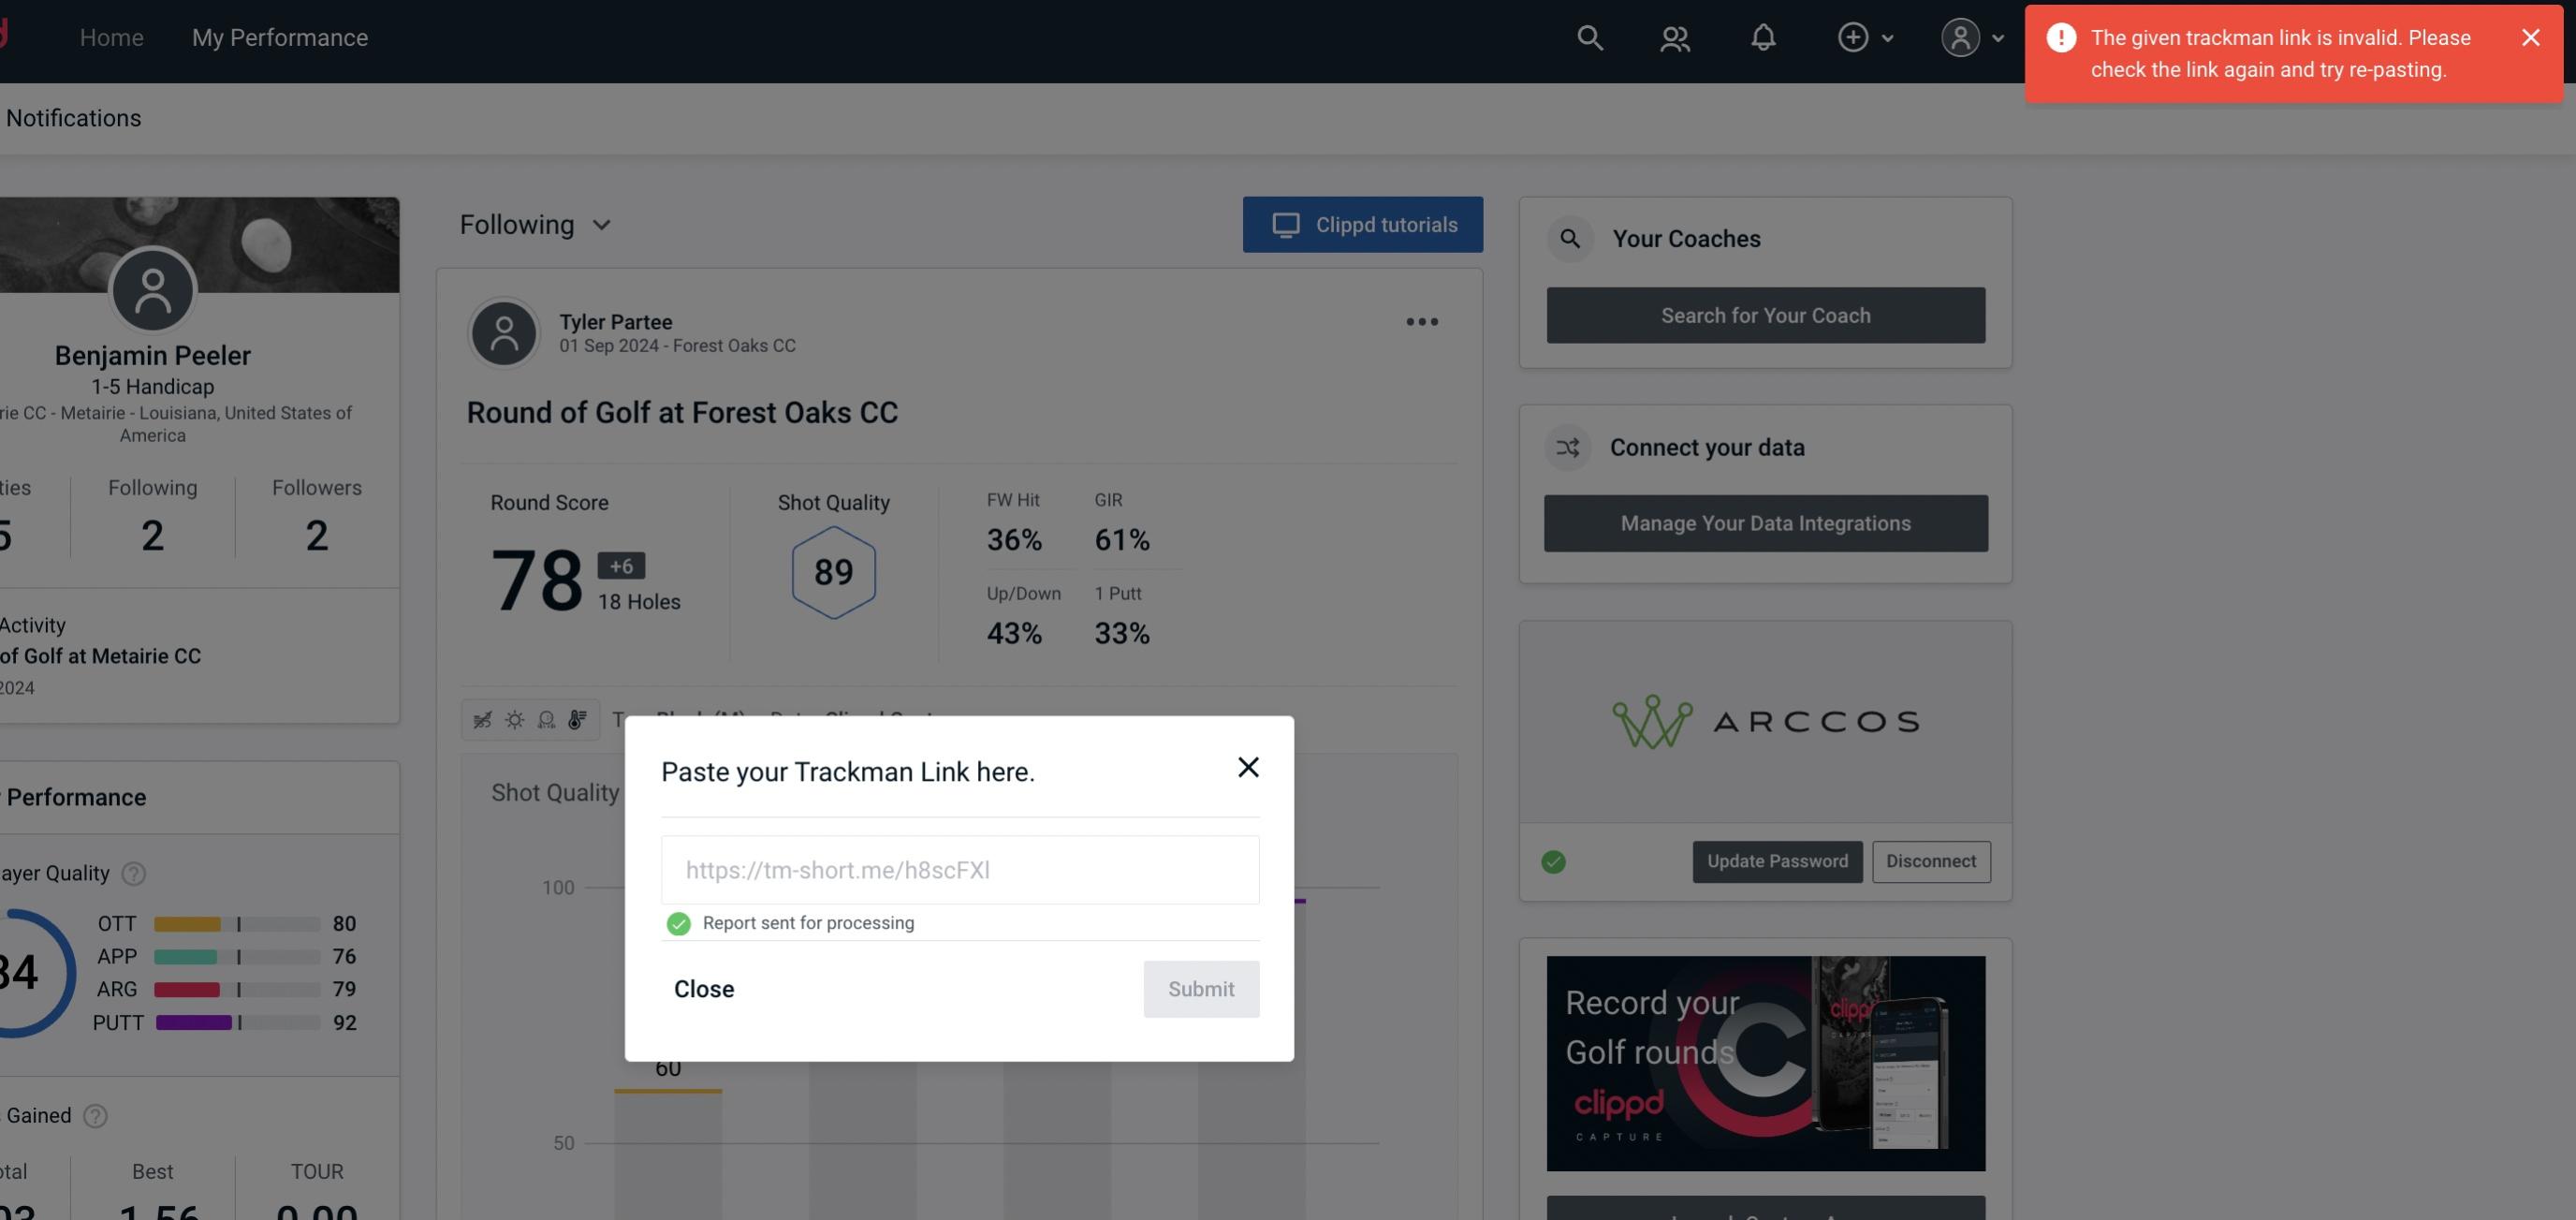Click the user profile avatar icon
The image size is (2576, 1220).
[1962, 37]
